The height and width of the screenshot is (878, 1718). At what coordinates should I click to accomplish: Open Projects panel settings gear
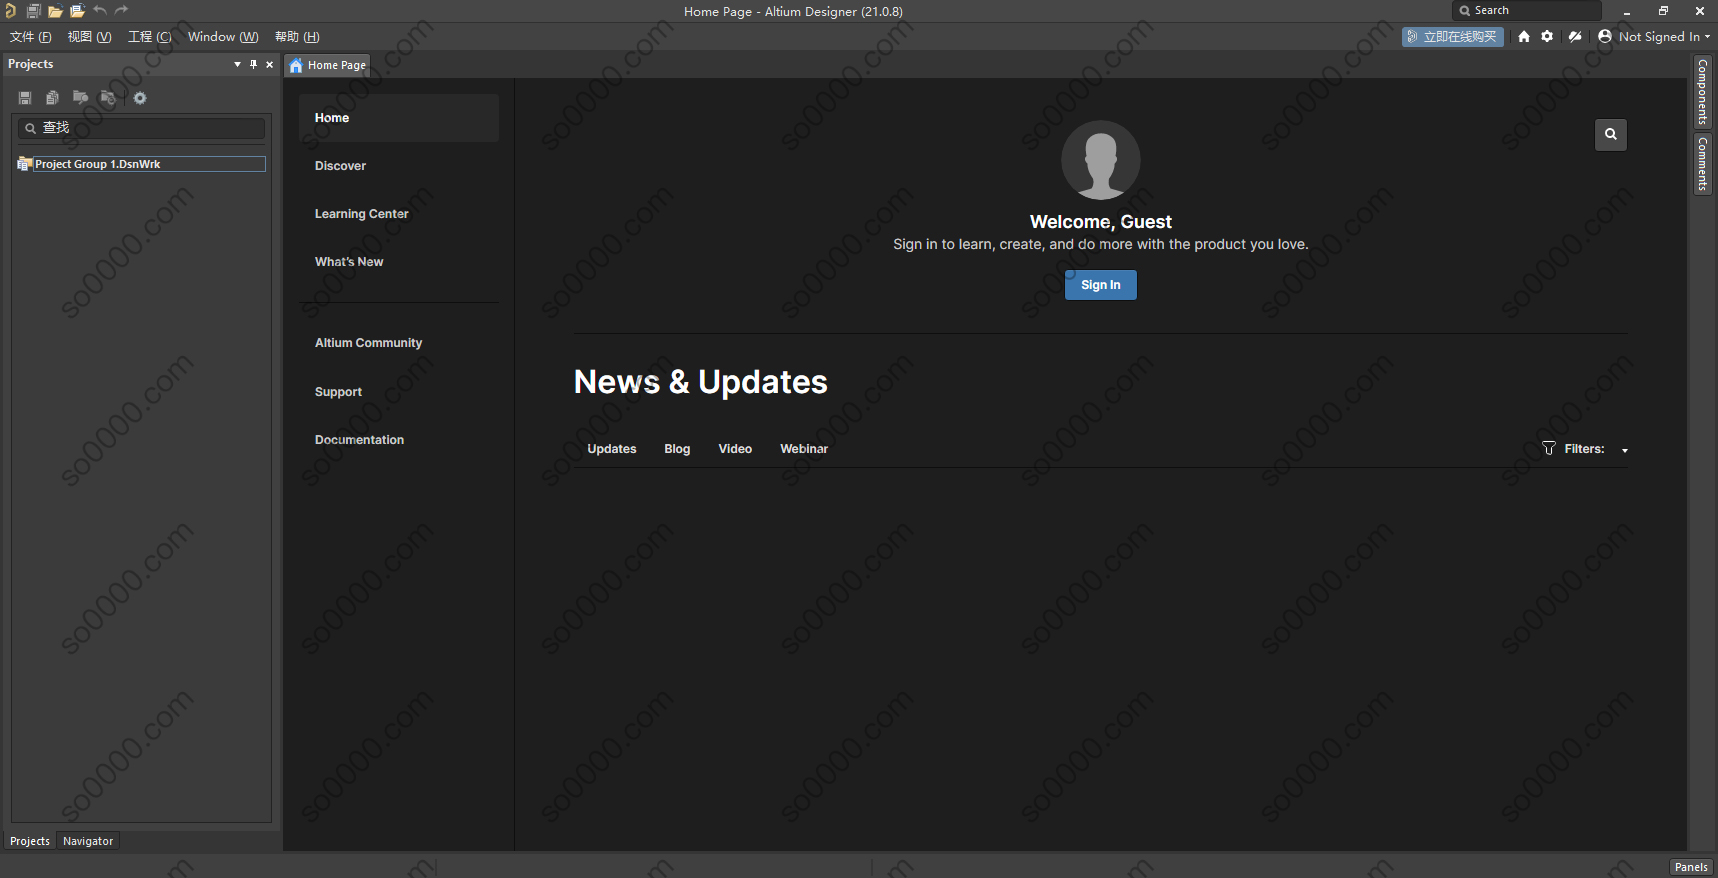point(140,98)
